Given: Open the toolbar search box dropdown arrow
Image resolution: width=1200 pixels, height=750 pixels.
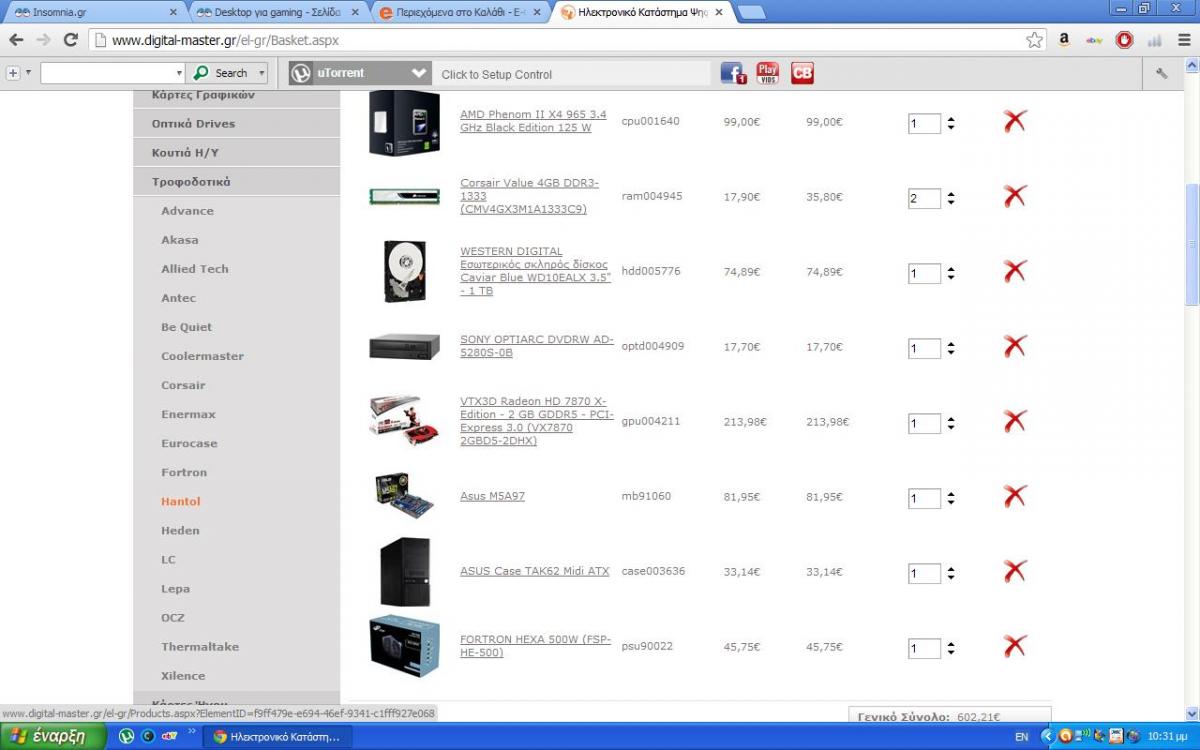Looking at the screenshot, I should [x=179, y=73].
